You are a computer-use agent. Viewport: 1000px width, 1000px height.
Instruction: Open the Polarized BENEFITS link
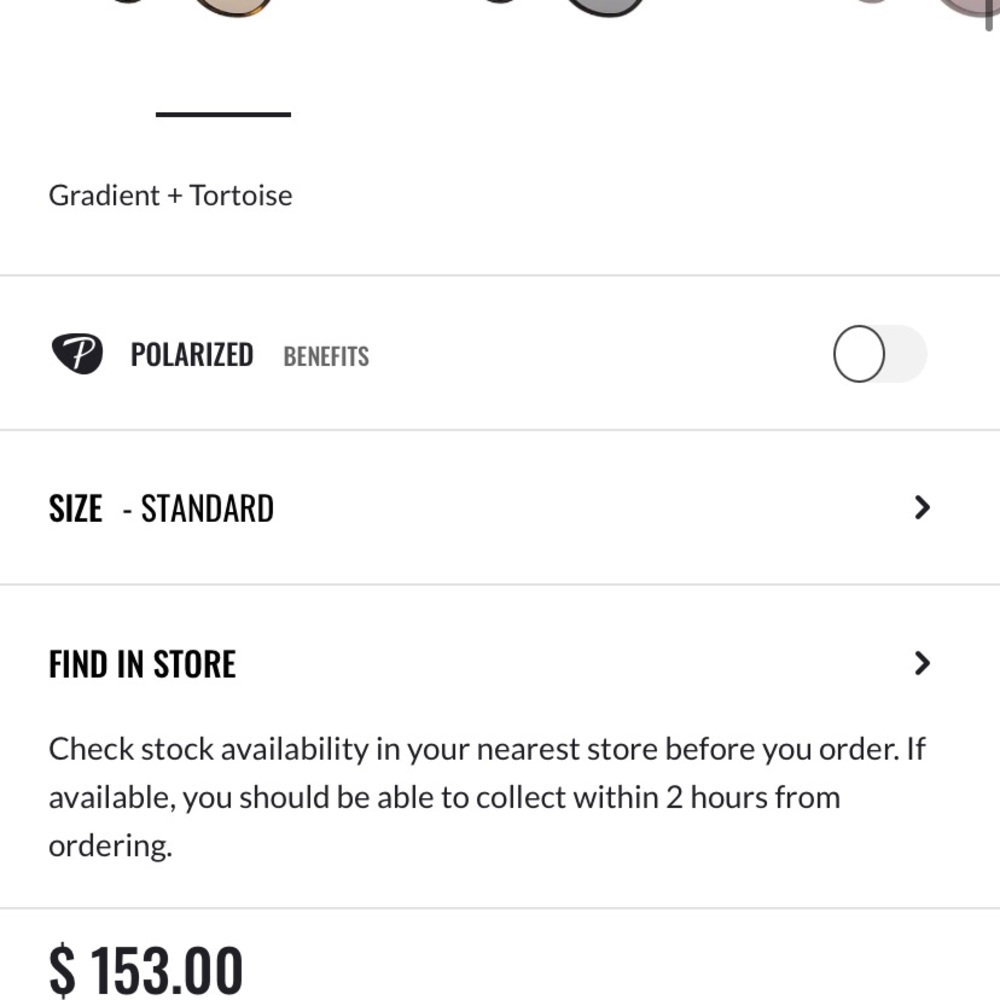click(x=326, y=357)
